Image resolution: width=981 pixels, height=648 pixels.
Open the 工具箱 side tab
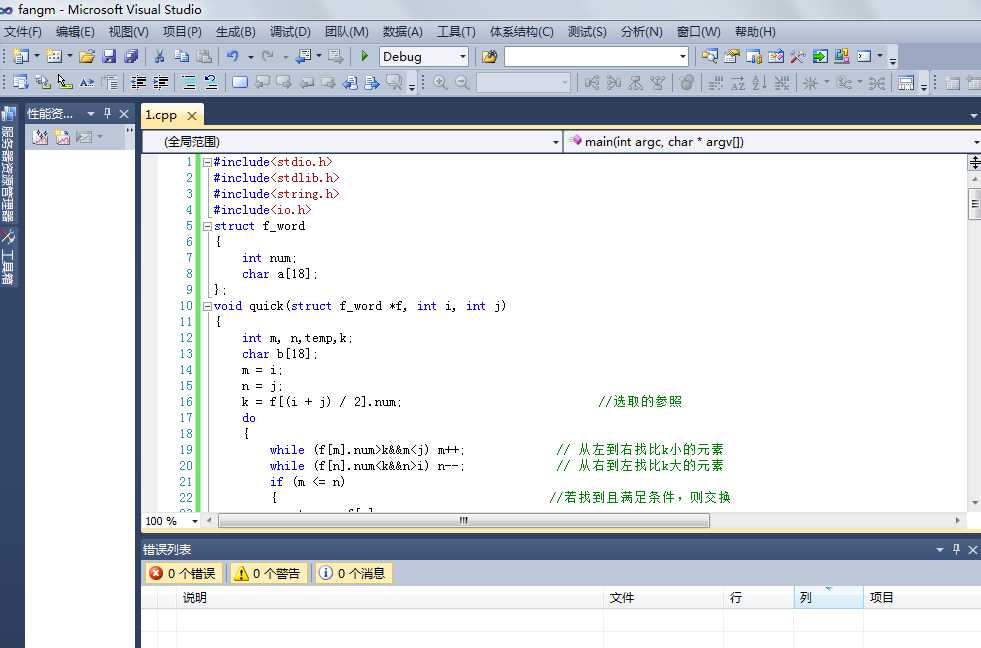coord(8,256)
